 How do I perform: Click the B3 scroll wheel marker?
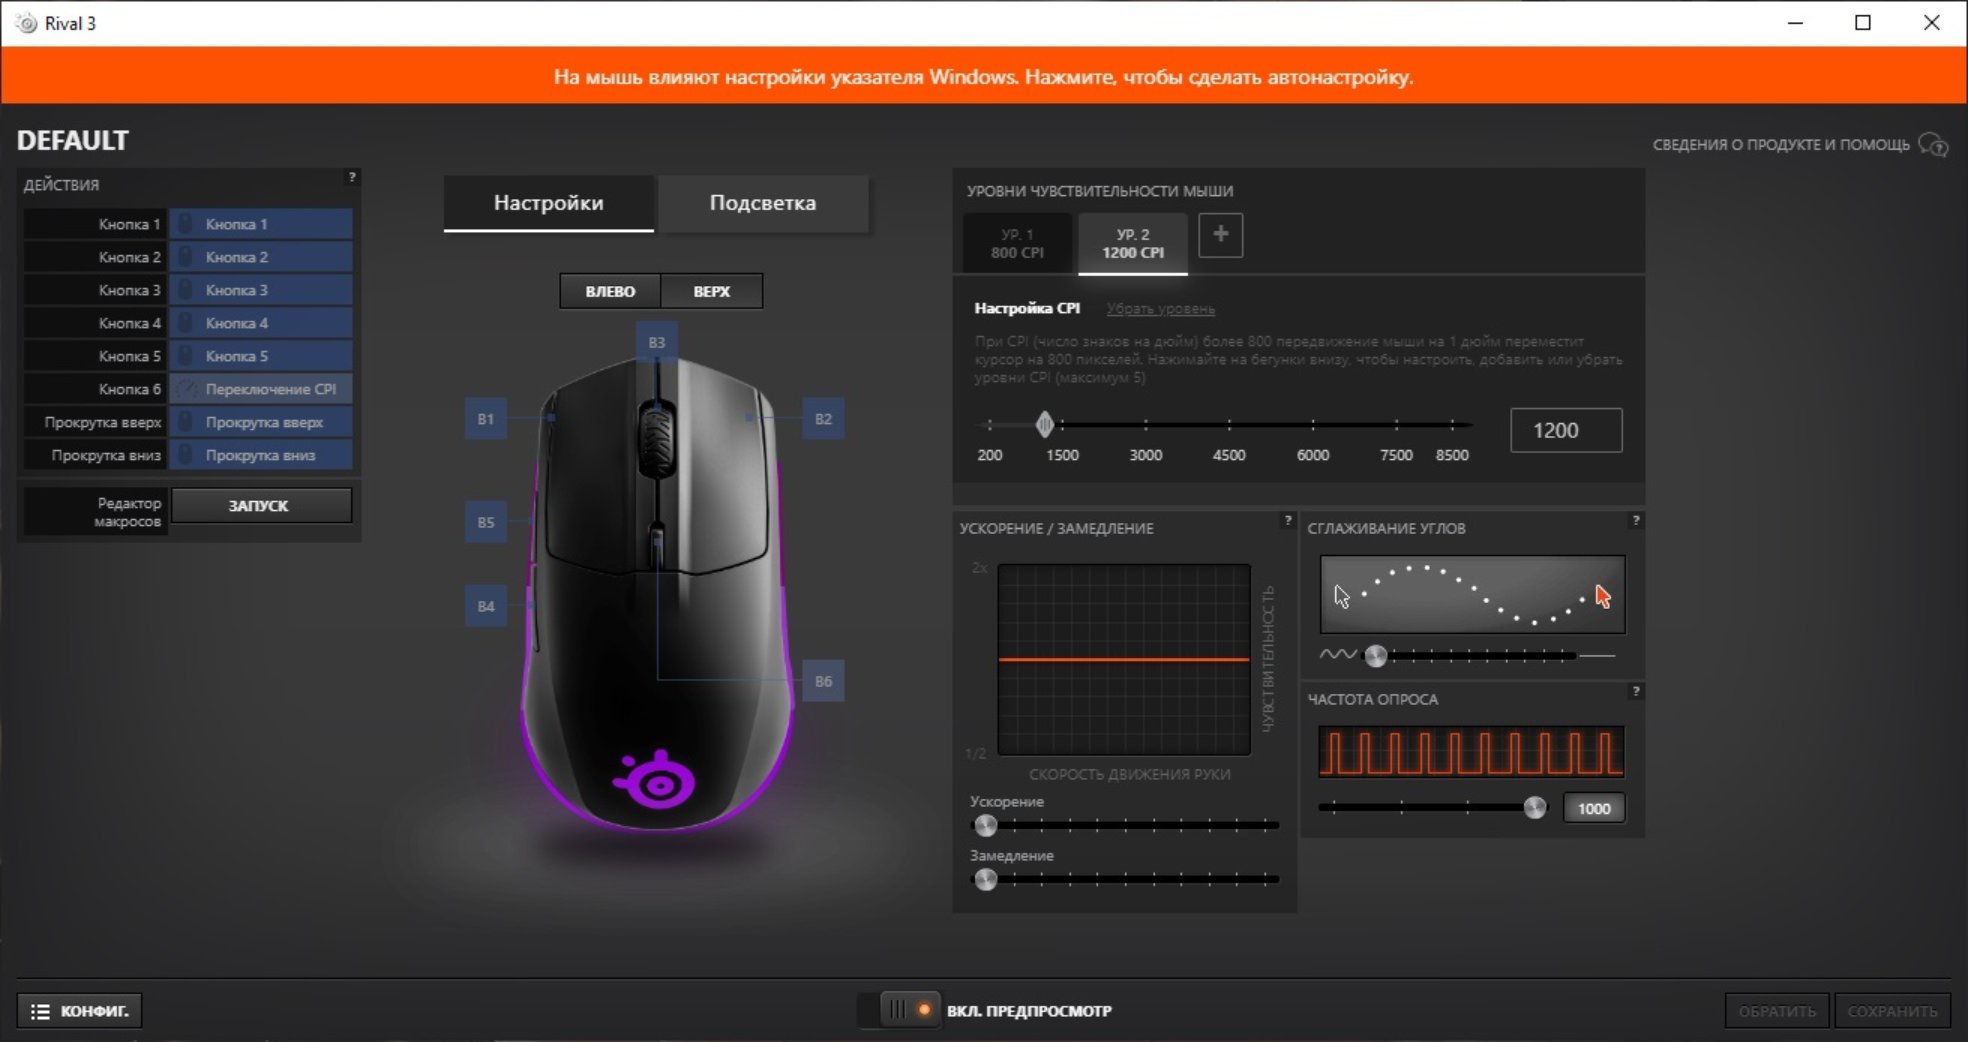pyautogui.click(x=656, y=342)
